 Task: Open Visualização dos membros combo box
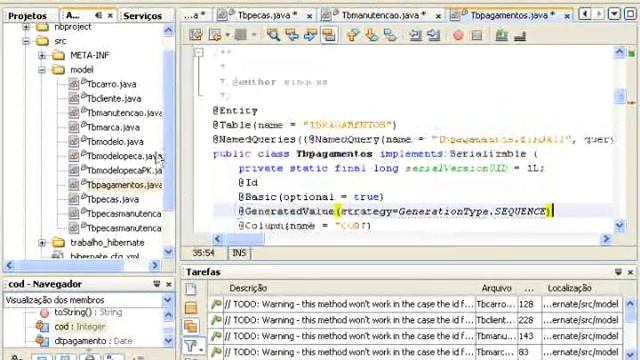88,300
